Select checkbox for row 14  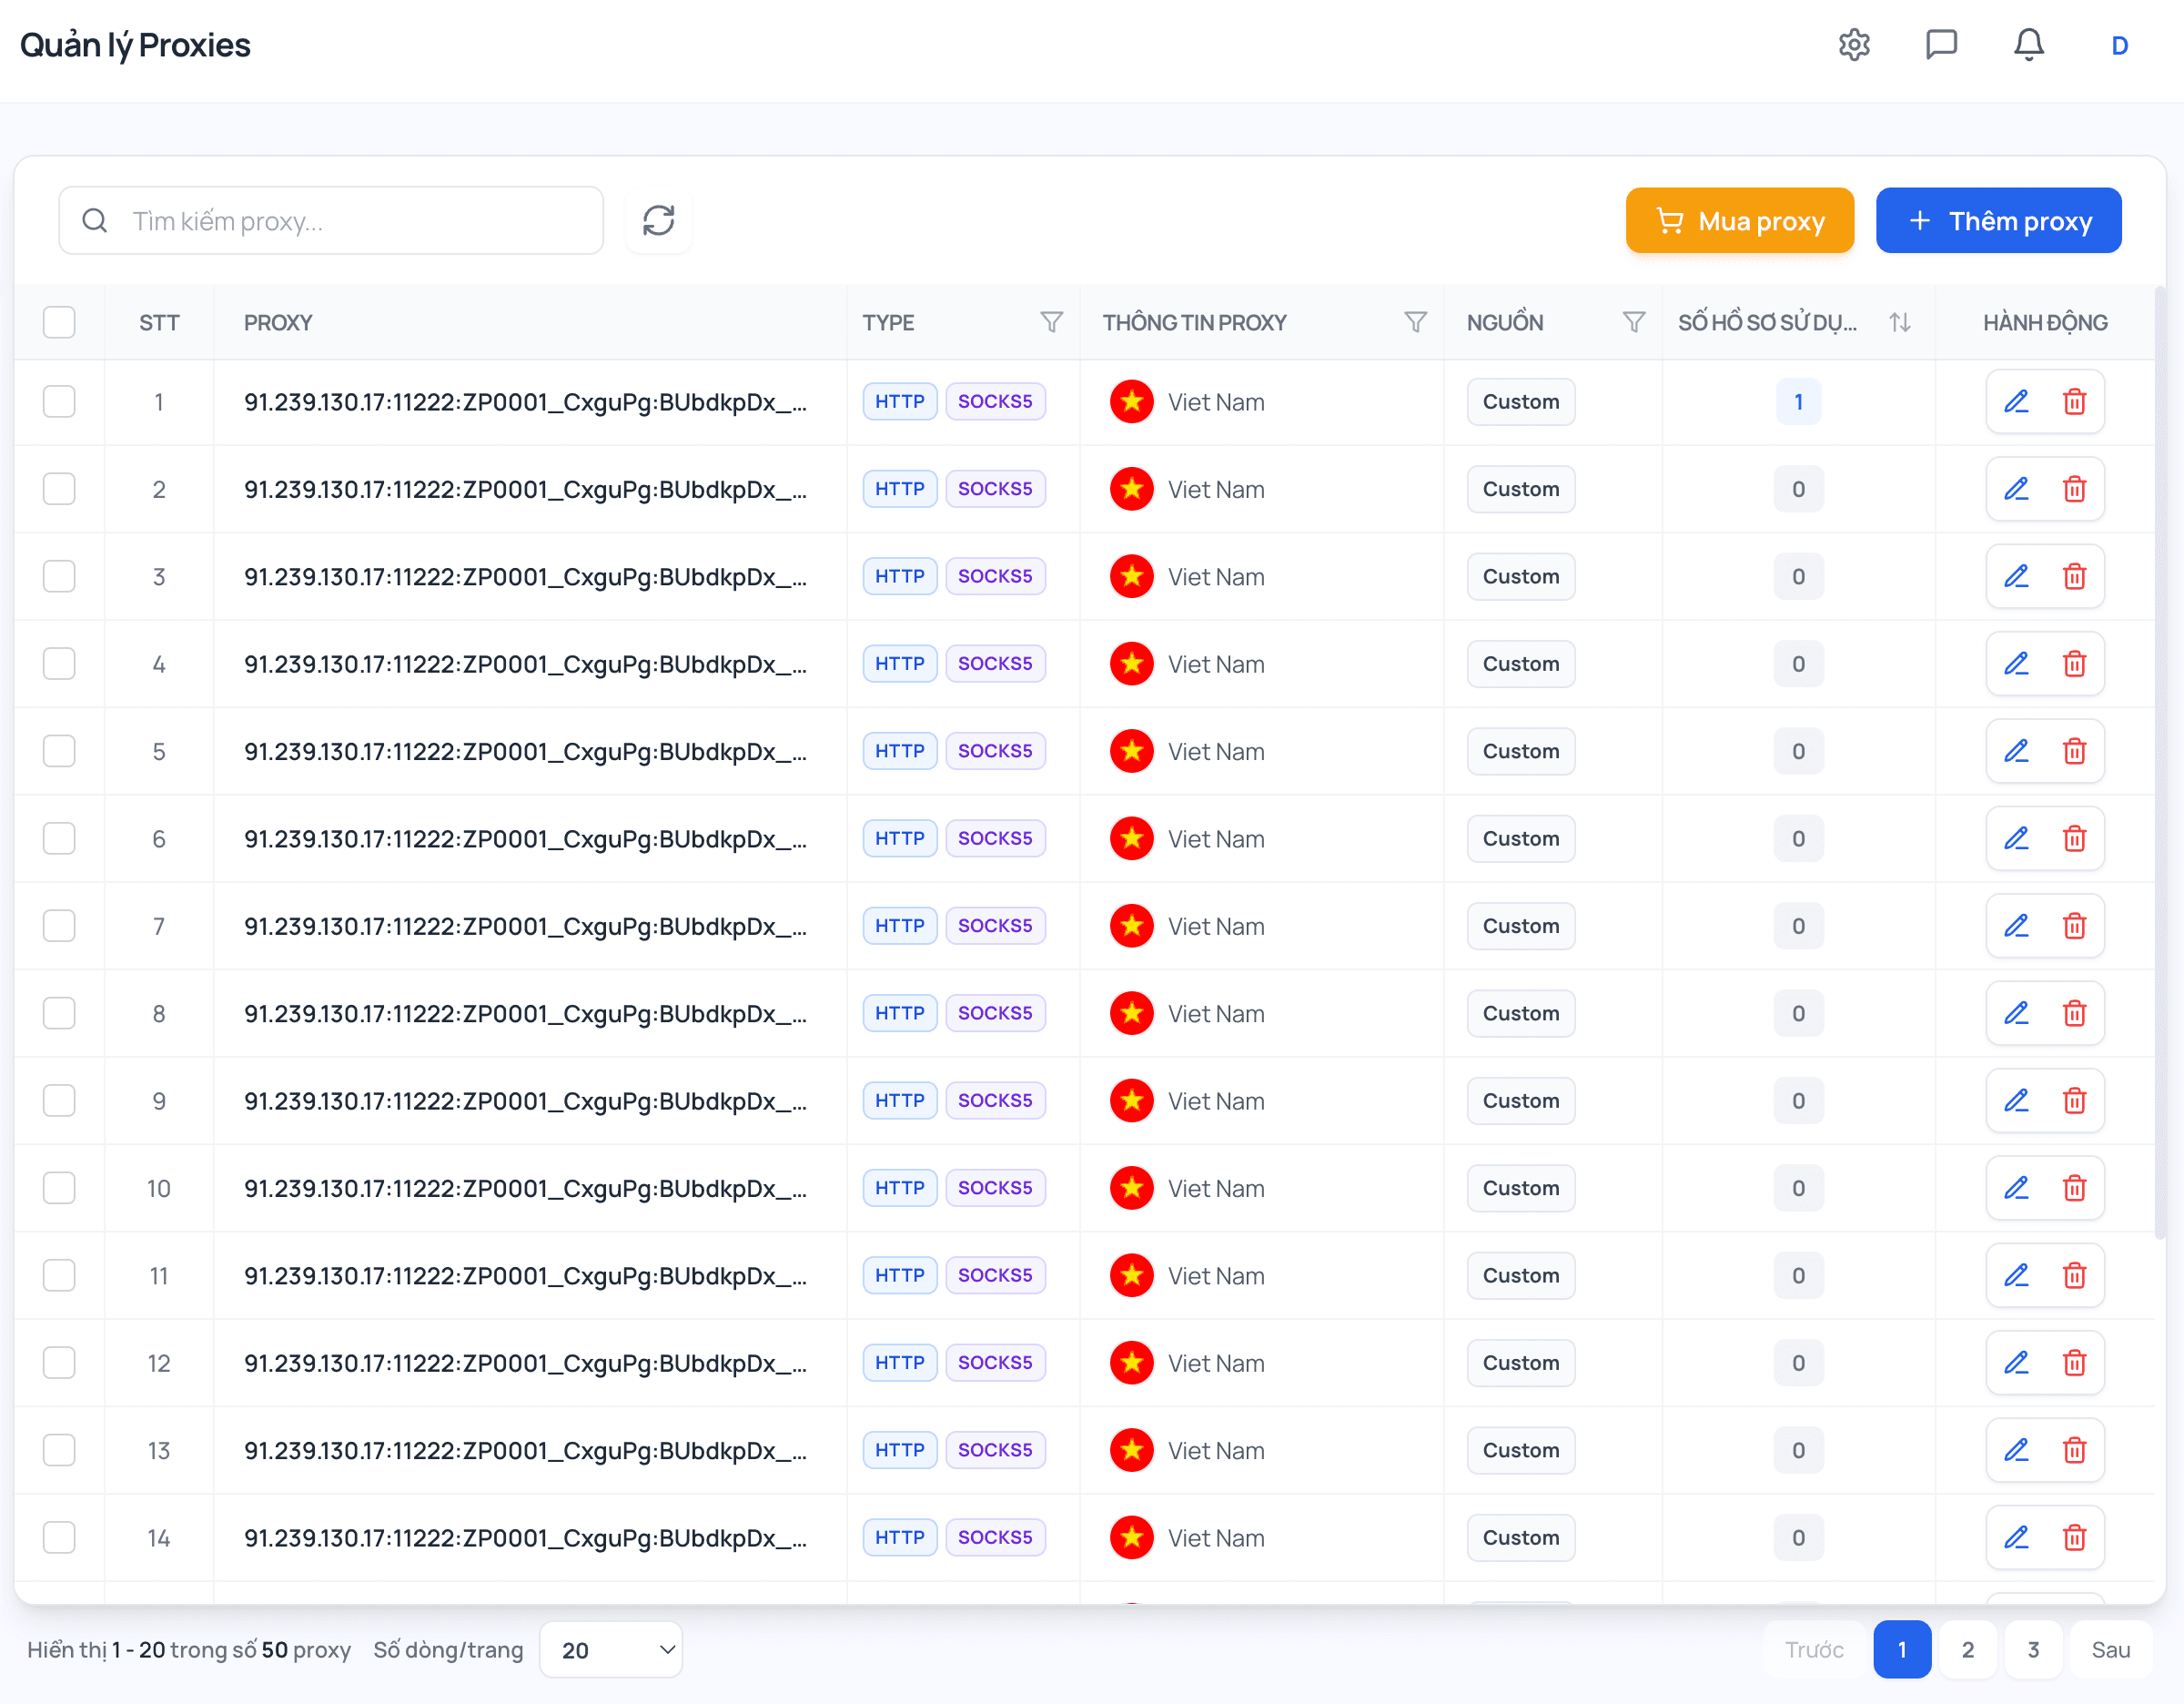(59, 1538)
